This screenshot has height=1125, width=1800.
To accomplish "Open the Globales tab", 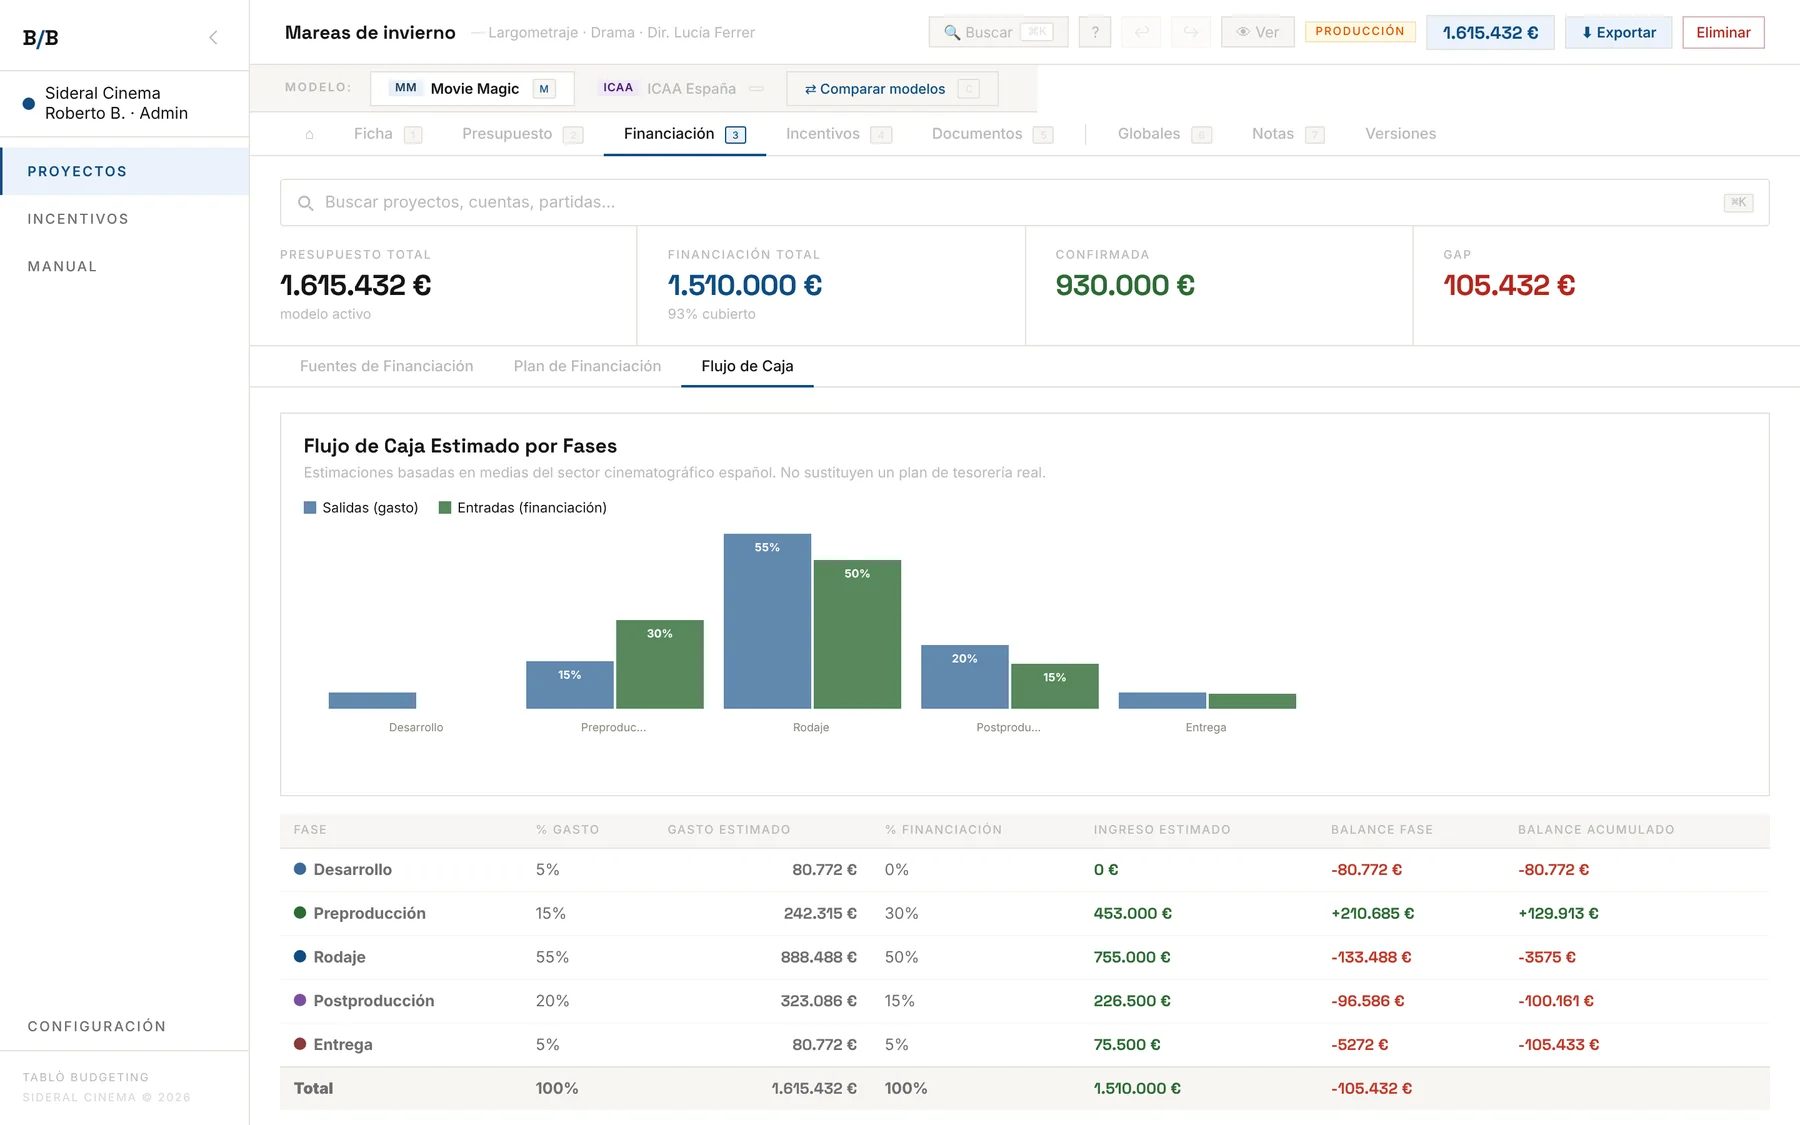I will 1164,134.
